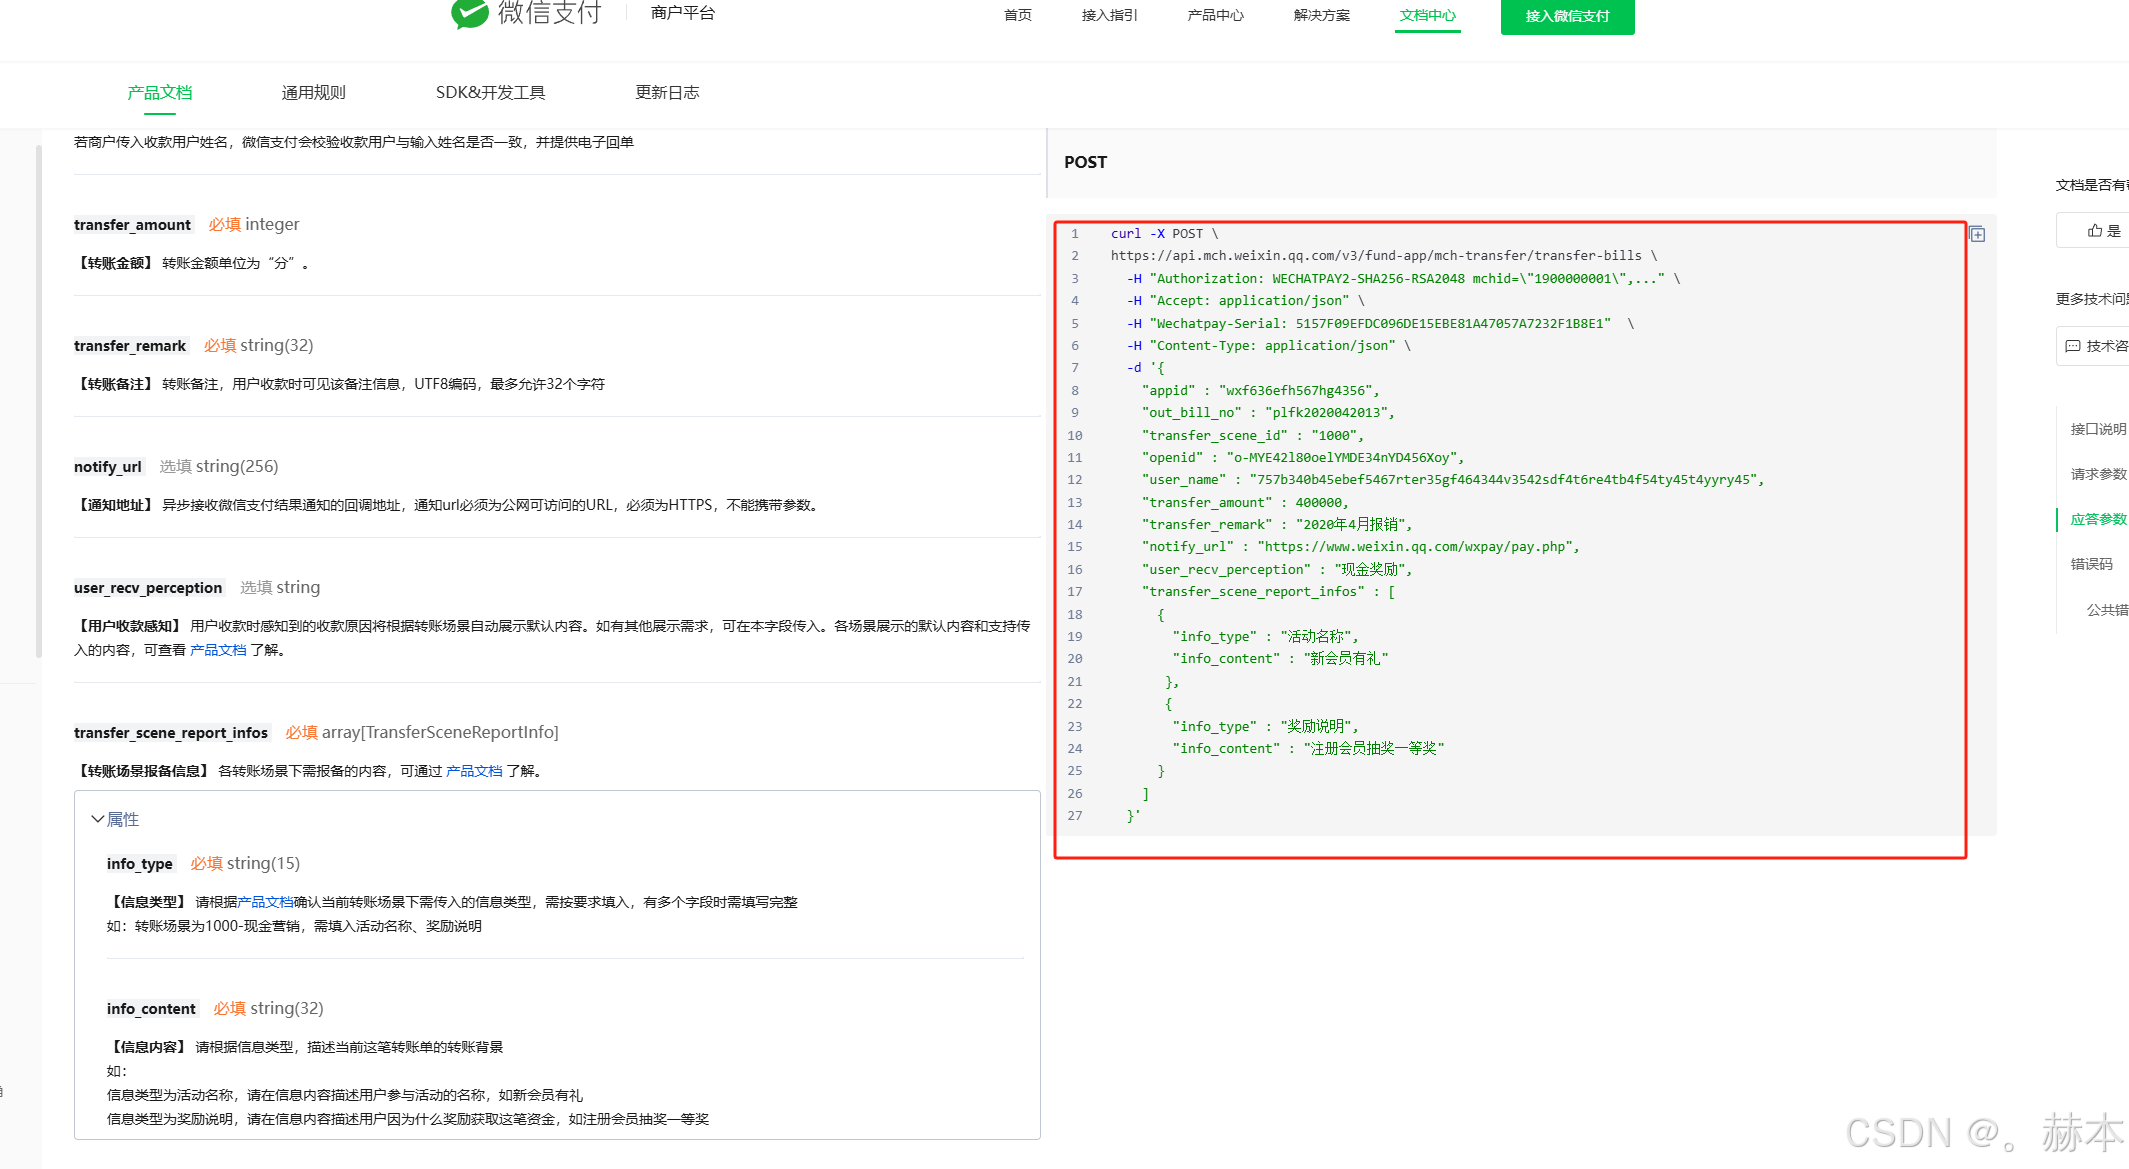
Task: Open 接入指引 navigation item
Action: [x=1109, y=15]
